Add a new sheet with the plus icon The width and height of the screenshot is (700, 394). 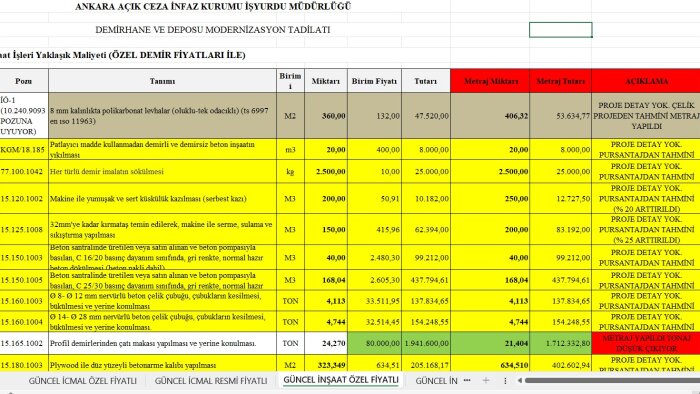(x=486, y=381)
